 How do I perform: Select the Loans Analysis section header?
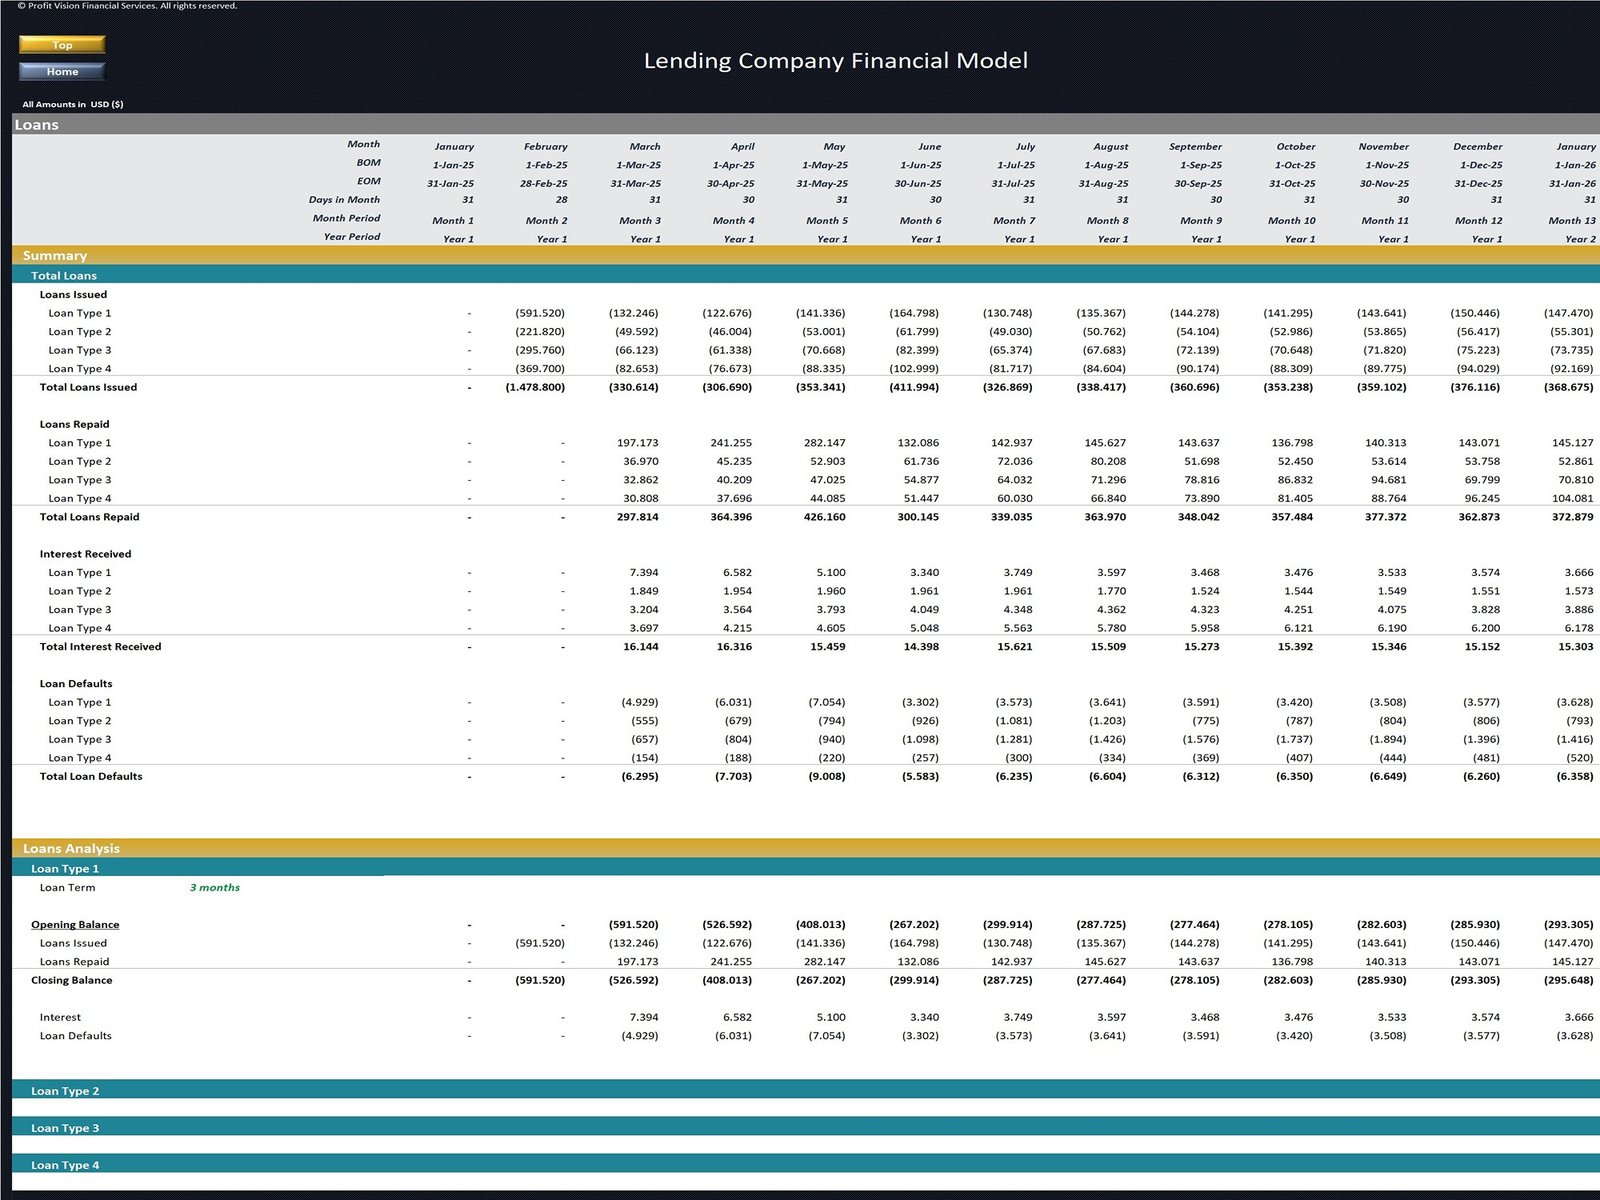[x=71, y=848]
